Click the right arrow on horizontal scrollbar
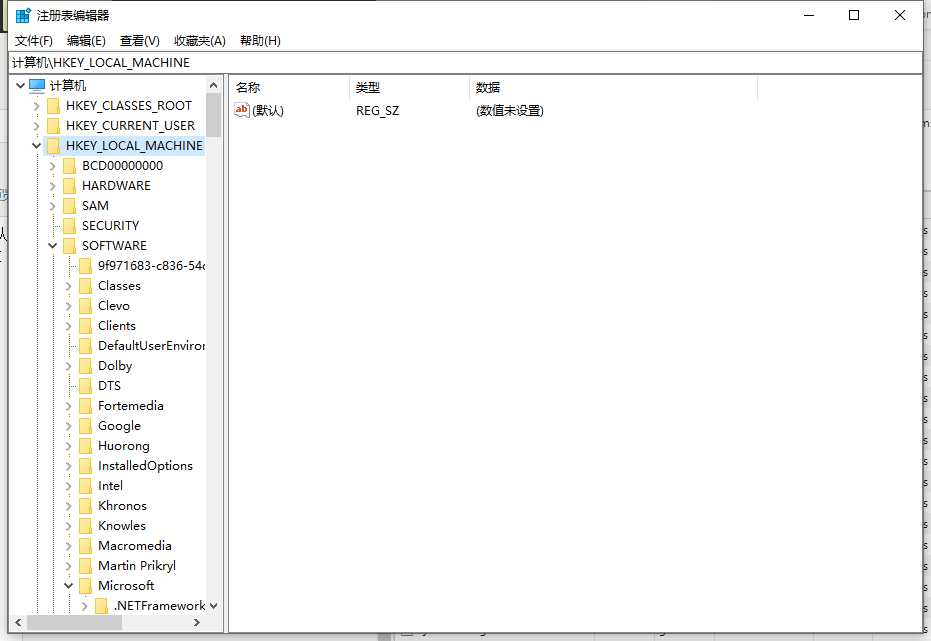The width and height of the screenshot is (931, 641). coord(197,622)
